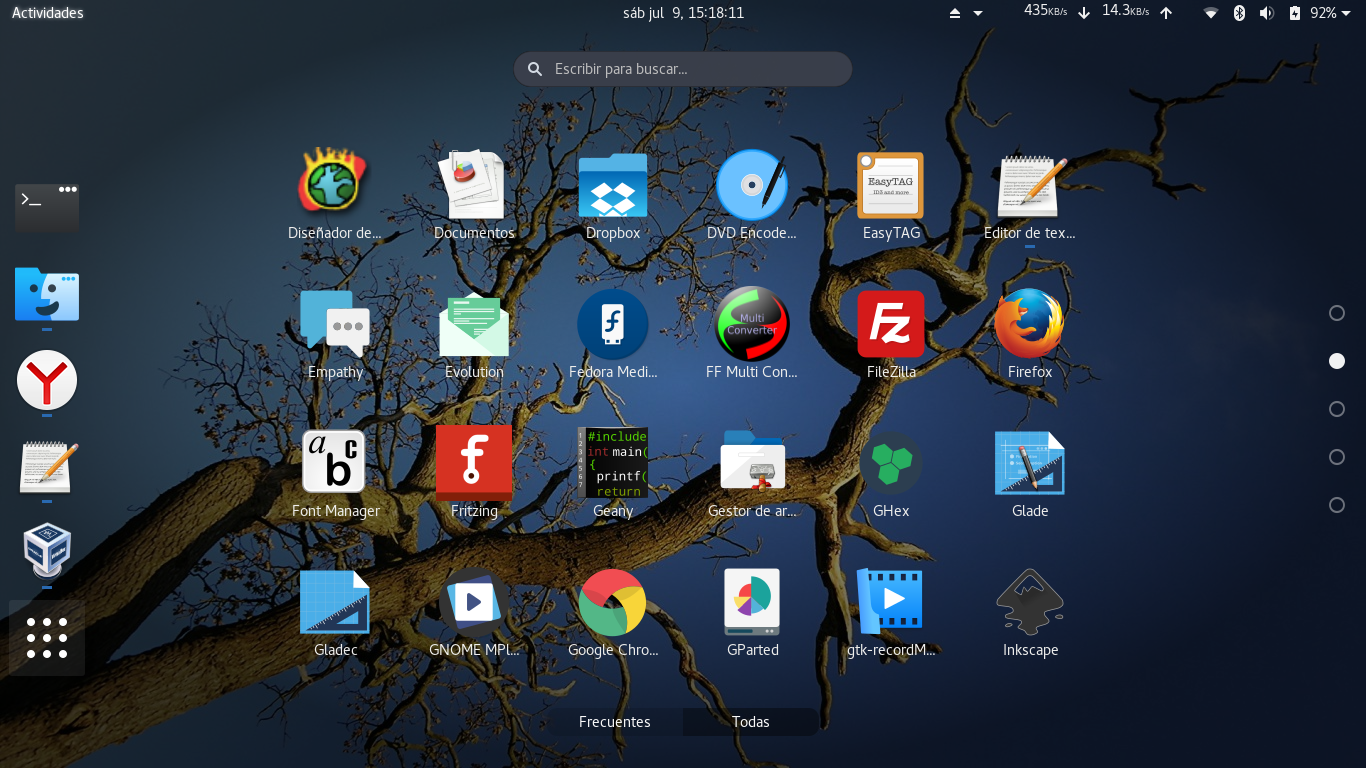Switch to the Frecuentes tab
The image size is (1366, 768).
[x=615, y=722]
